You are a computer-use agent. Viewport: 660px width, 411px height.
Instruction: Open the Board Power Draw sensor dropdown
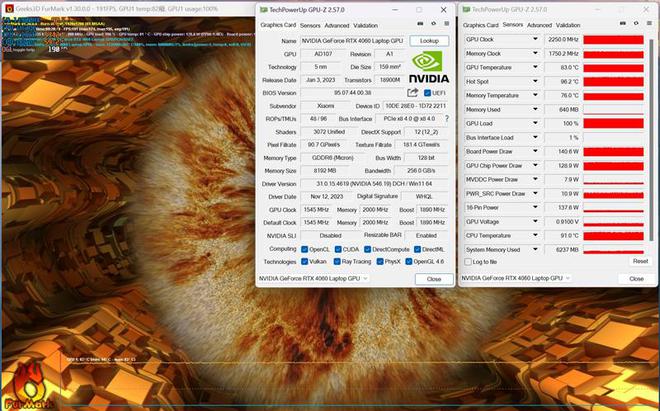click(535, 151)
